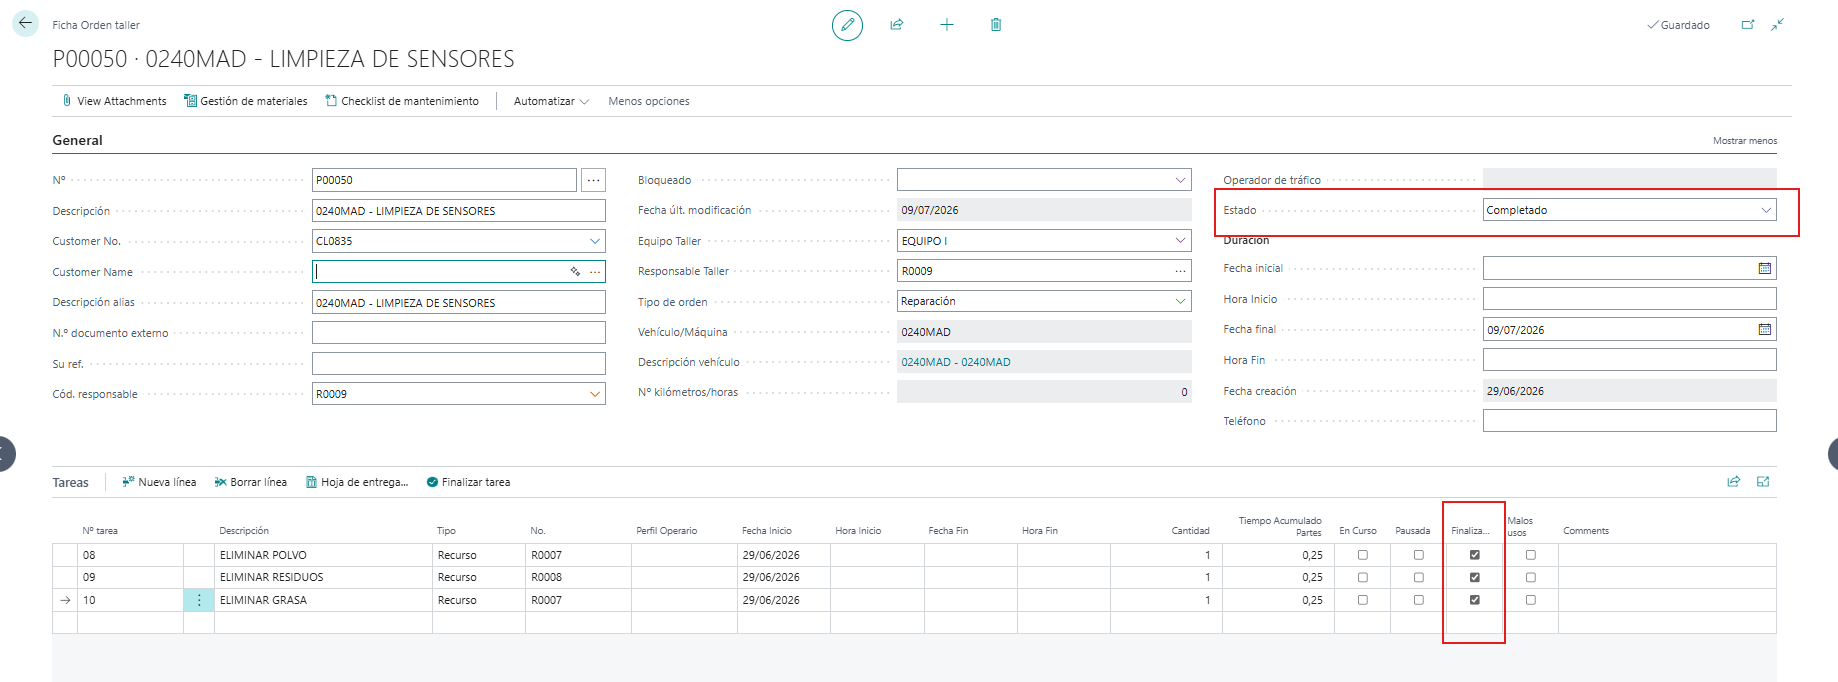
Task: Click the Responsable Taller ellipsis button
Action: [1181, 271]
